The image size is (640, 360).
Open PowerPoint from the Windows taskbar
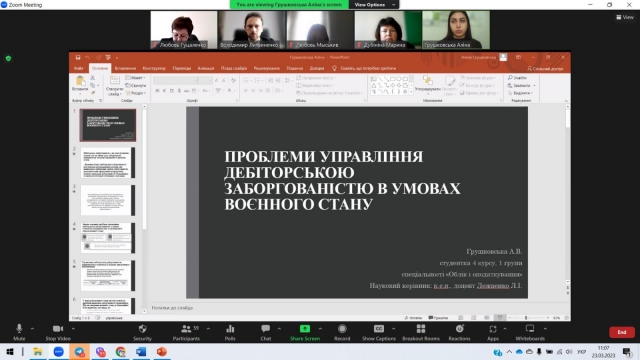click(x=162, y=351)
